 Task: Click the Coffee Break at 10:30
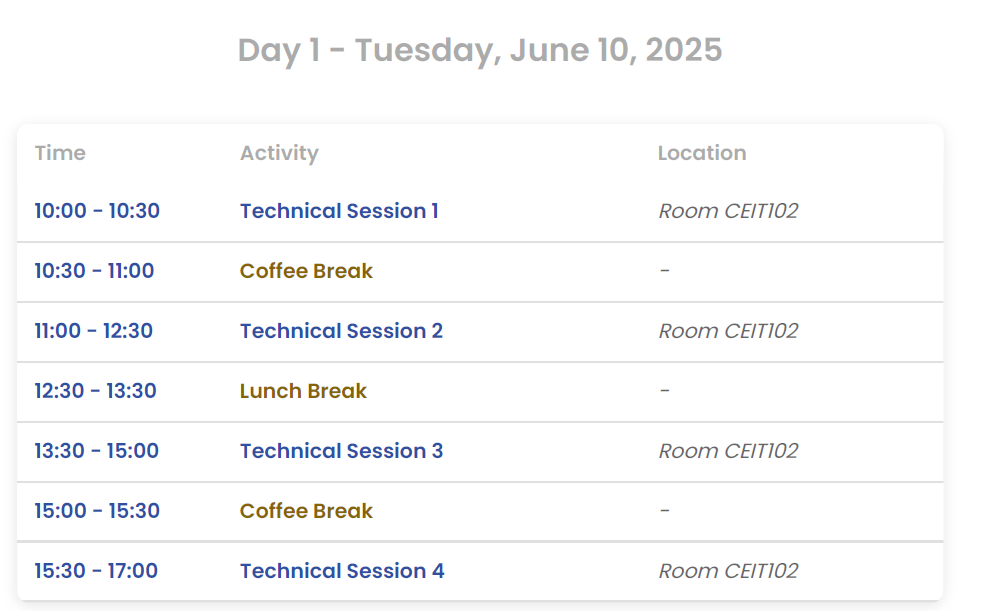(306, 271)
